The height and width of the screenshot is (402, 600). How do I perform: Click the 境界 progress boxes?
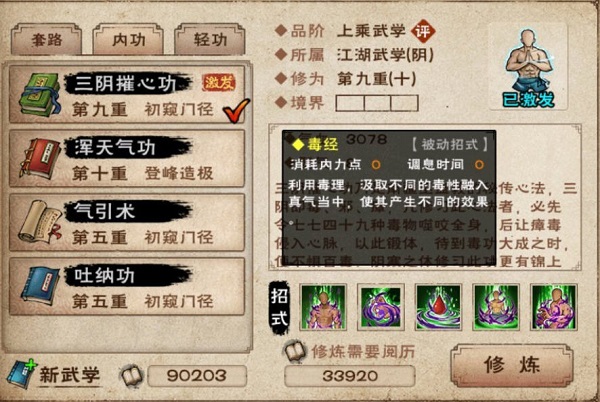point(377,103)
